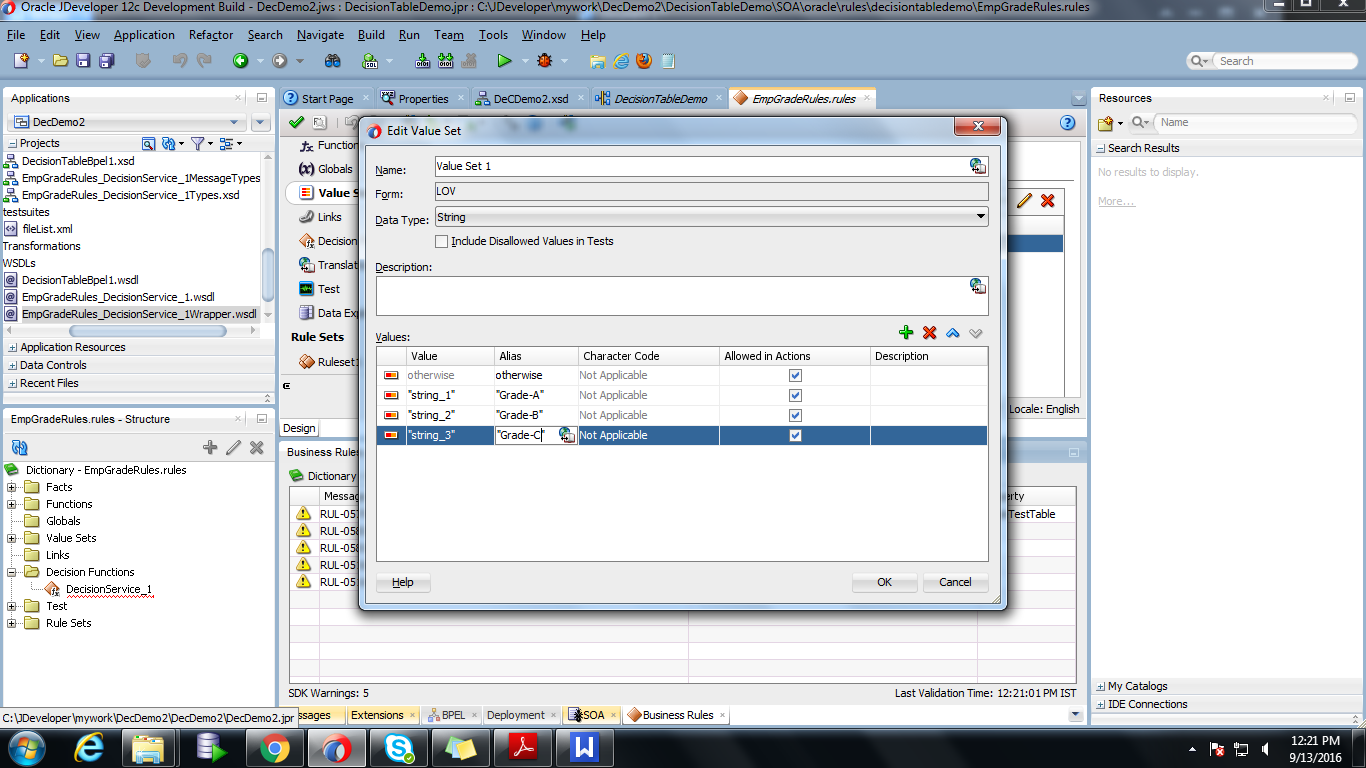Add a new value with the green plus
The width and height of the screenshot is (1366, 768).
point(906,332)
